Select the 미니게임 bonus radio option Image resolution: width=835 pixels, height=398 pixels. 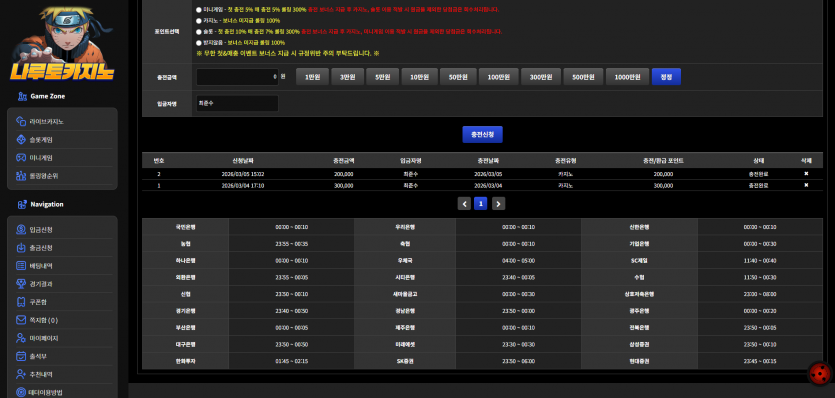pyautogui.click(x=199, y=10)
